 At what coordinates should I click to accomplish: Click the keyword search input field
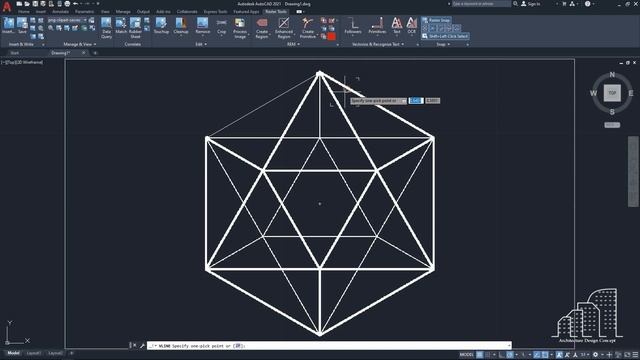pos(481,4)
